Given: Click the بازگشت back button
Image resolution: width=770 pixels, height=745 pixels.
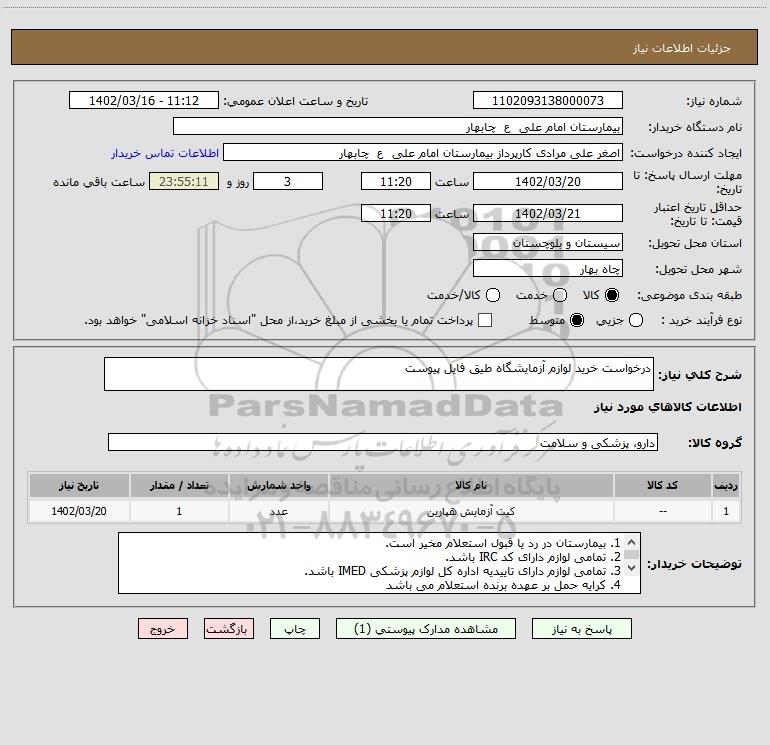Looking at the screenshot, I should point(229,629).
